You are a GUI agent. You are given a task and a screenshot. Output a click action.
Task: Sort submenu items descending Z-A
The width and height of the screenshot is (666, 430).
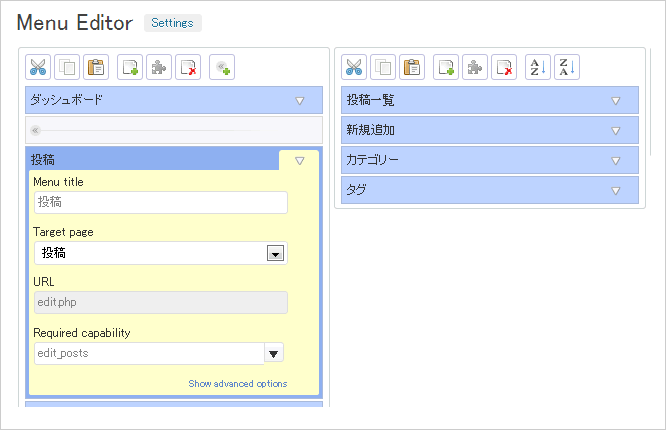567,68
